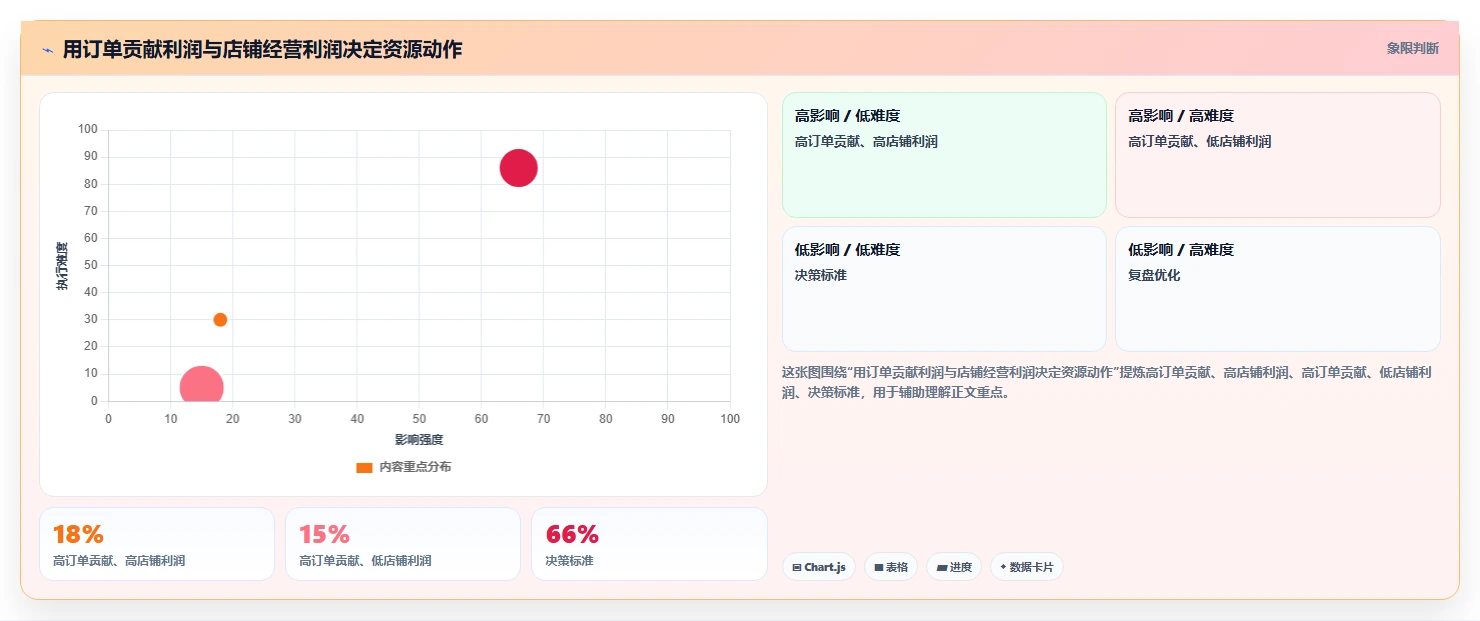This screenshot has width=1480, height=621.
Task: Toggle the 内容重点分布 legend color box
Action: point(364,467)
